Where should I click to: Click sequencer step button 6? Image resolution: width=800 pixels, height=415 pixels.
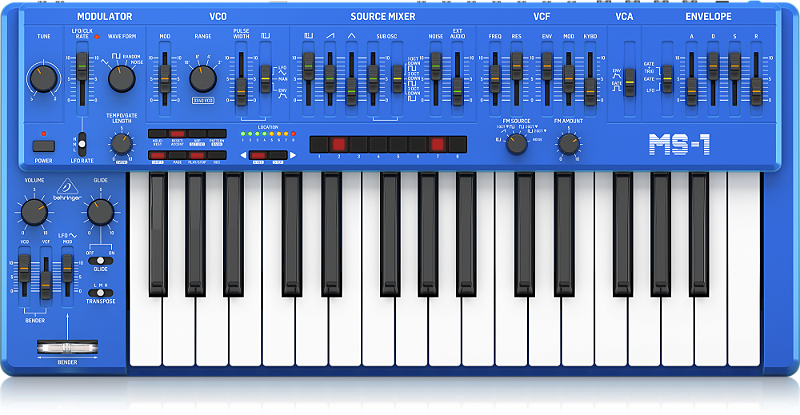pos(417,144)
